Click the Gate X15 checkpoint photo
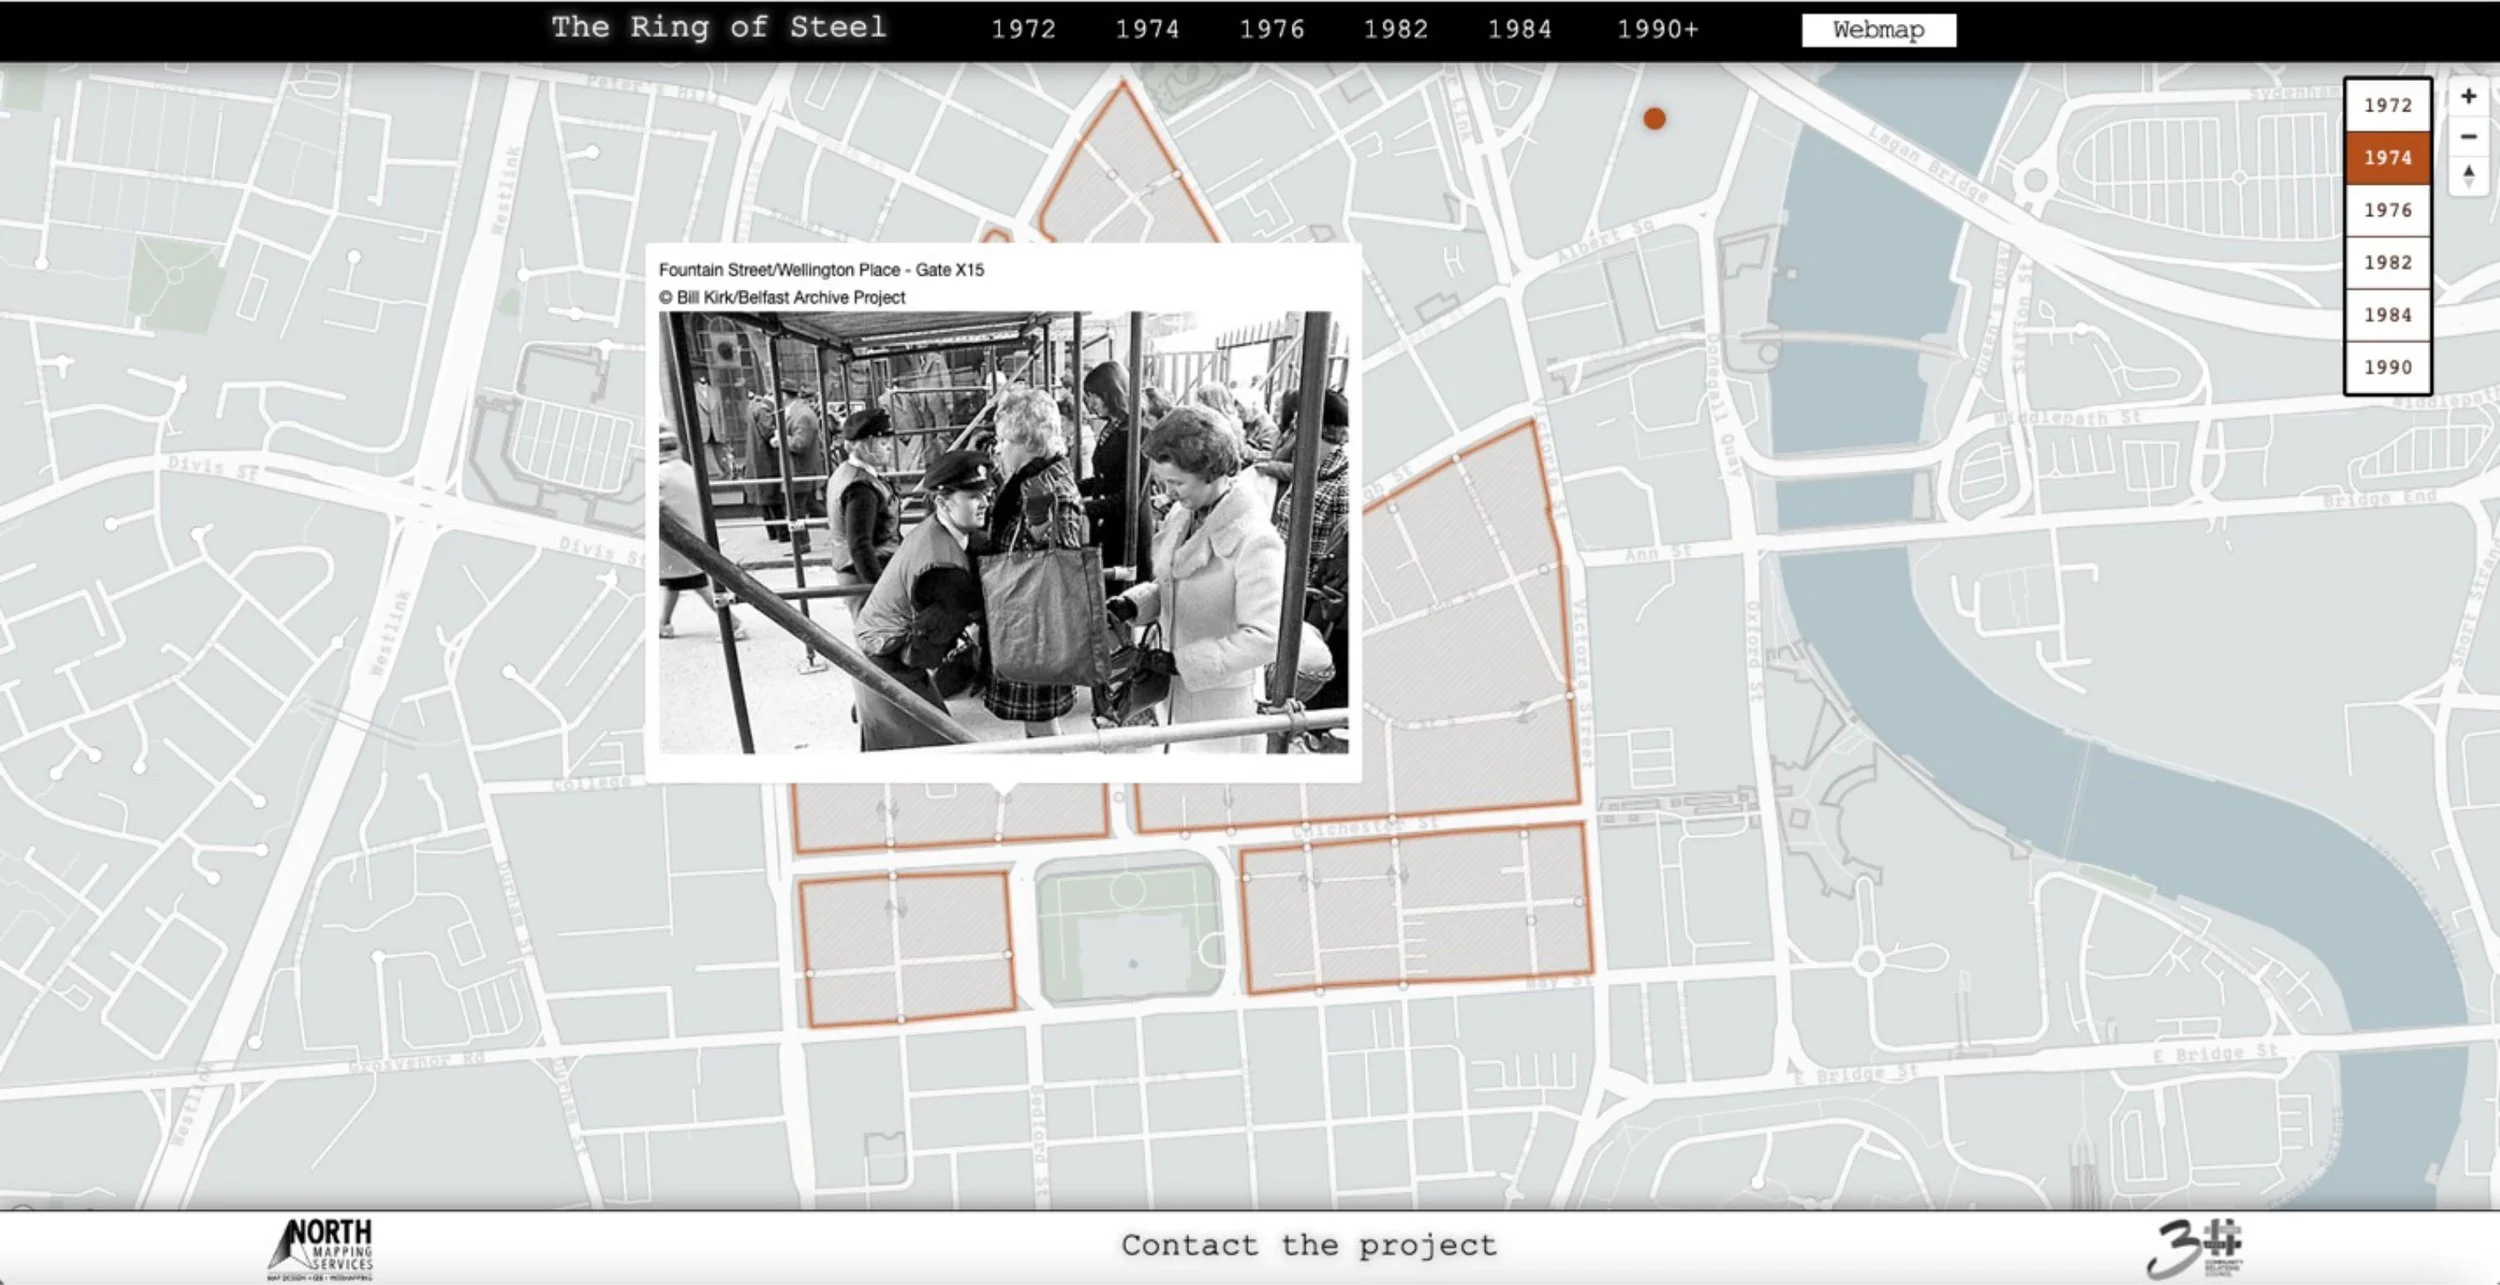The width and height of the screenshot is (2500, 1285). coord(1003,532)
